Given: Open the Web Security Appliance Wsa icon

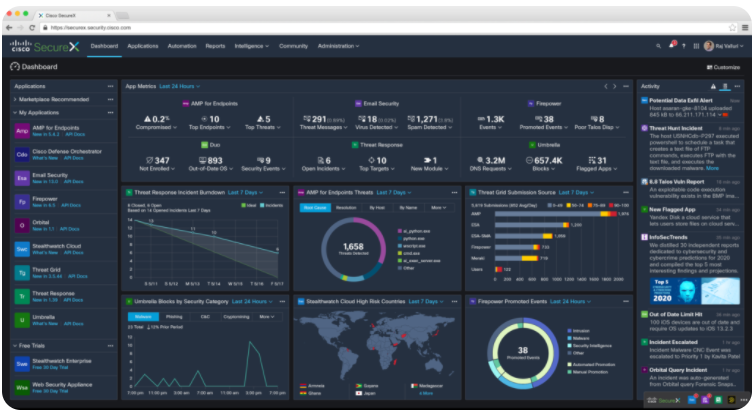Looking at the screenshot, I should 22,388.
